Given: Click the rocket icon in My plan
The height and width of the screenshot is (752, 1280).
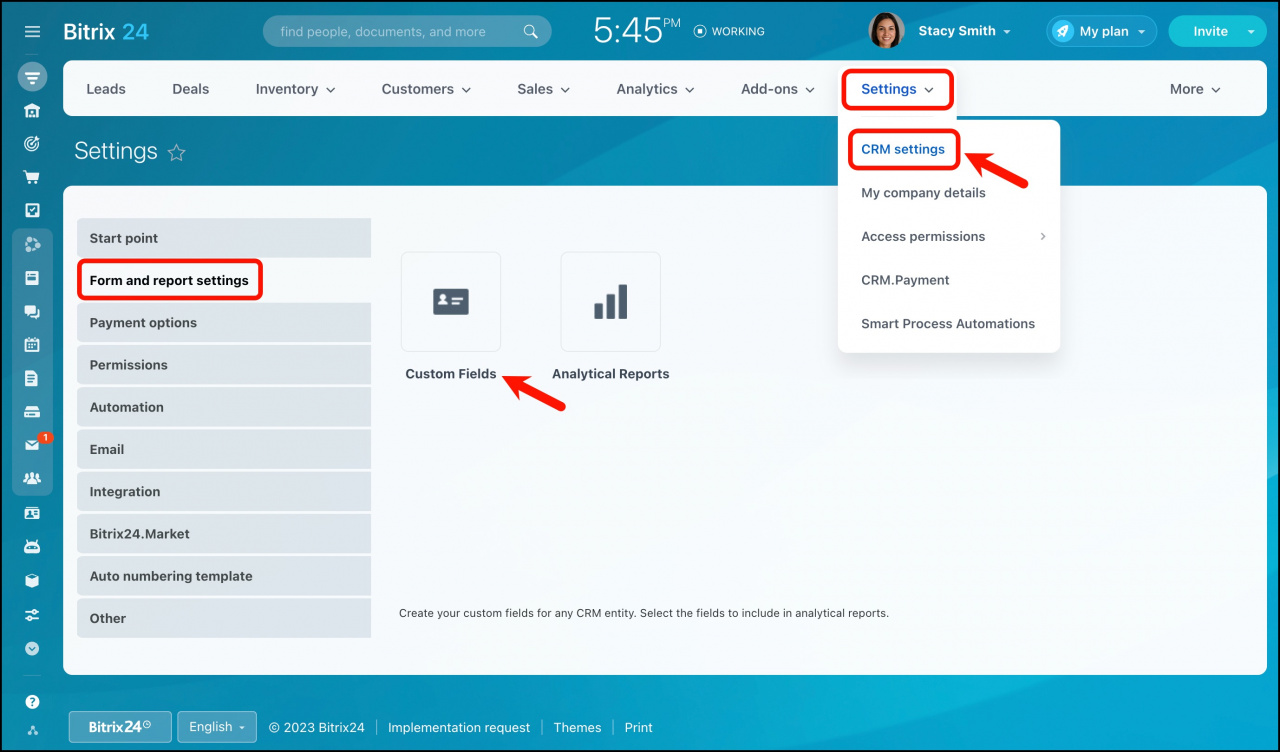Looking at the screenshot, I should coord(1063,32).
